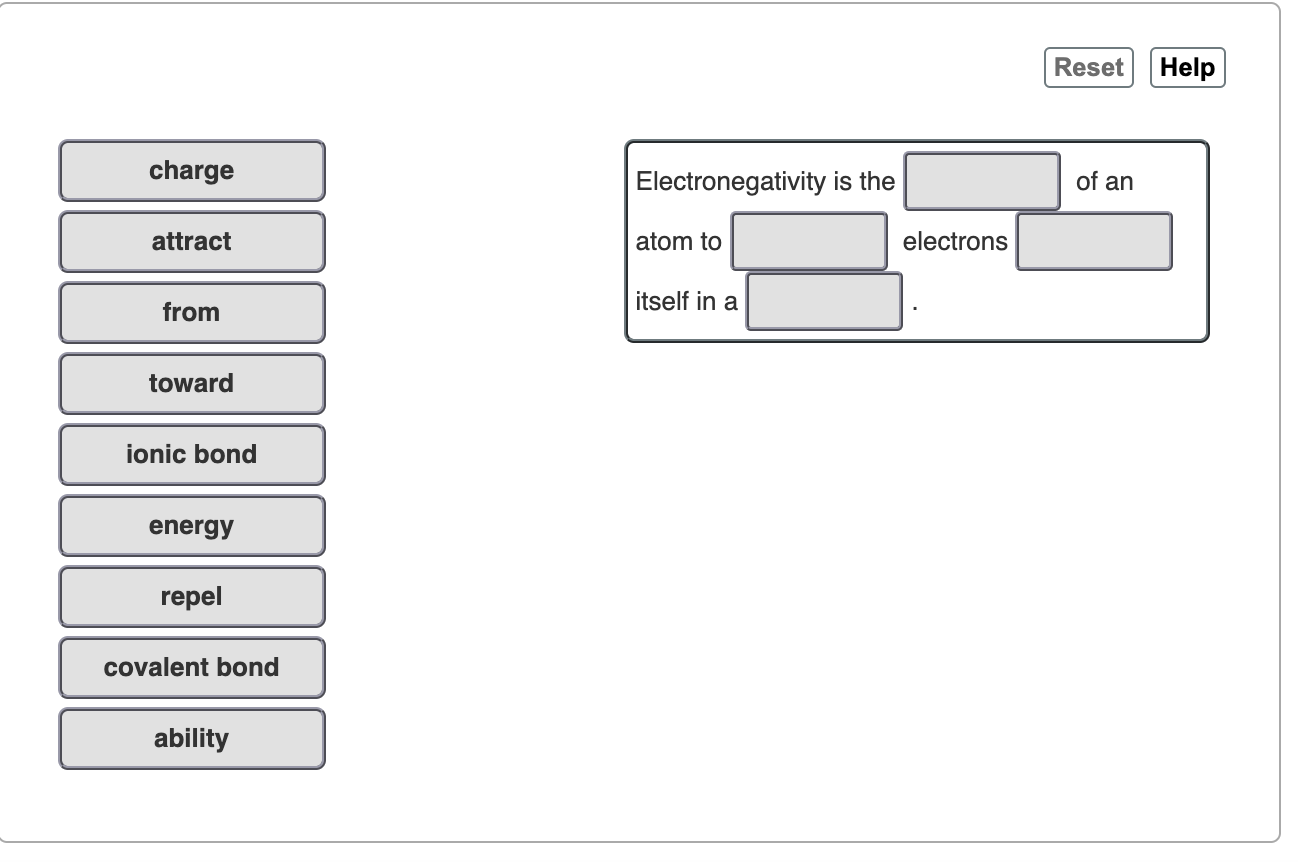Image resolution: width=1298 pixels, height=862 pixels.
Task: Select the covalent bond tile
Action: tap(191, 667)
